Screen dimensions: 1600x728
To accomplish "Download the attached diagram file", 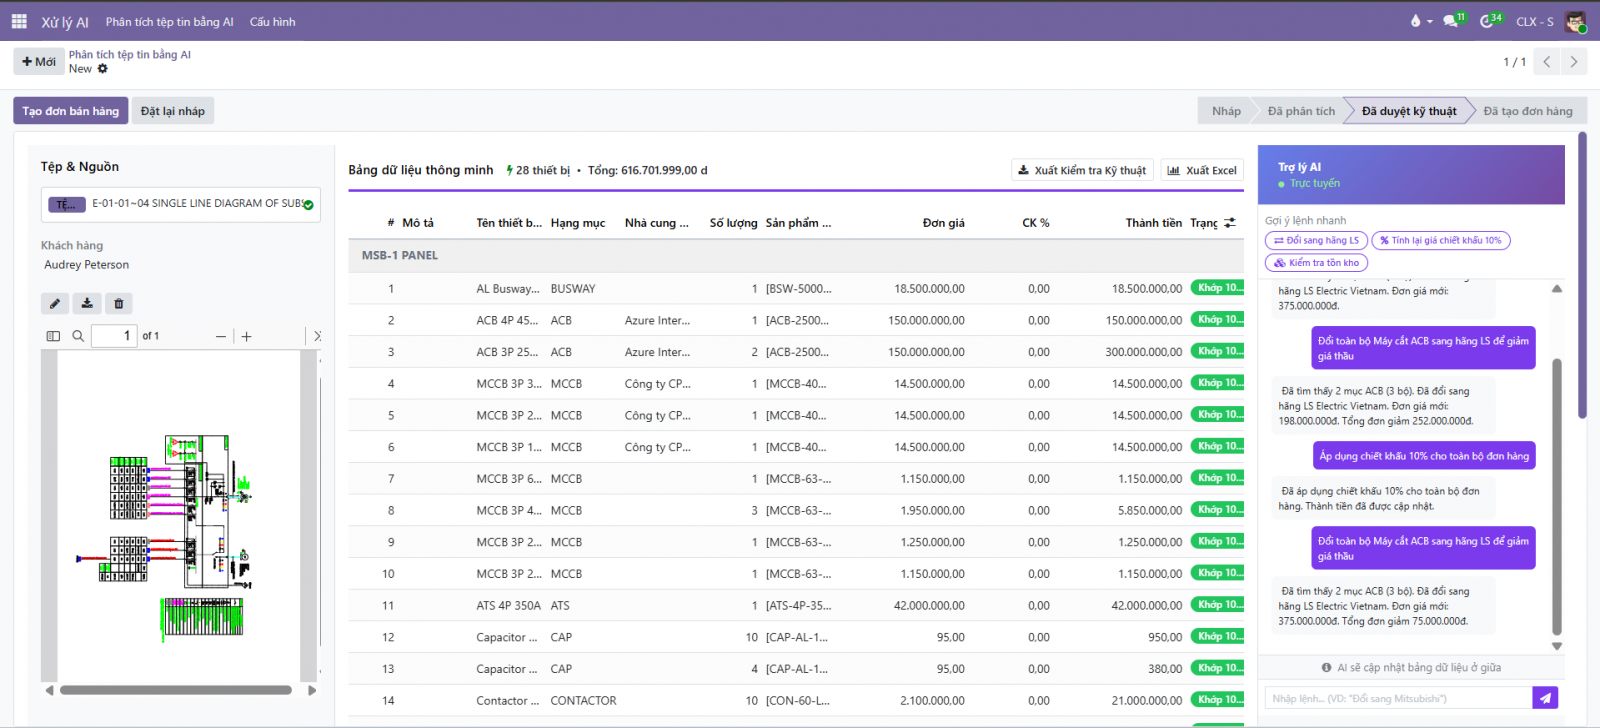I will 87,304.
